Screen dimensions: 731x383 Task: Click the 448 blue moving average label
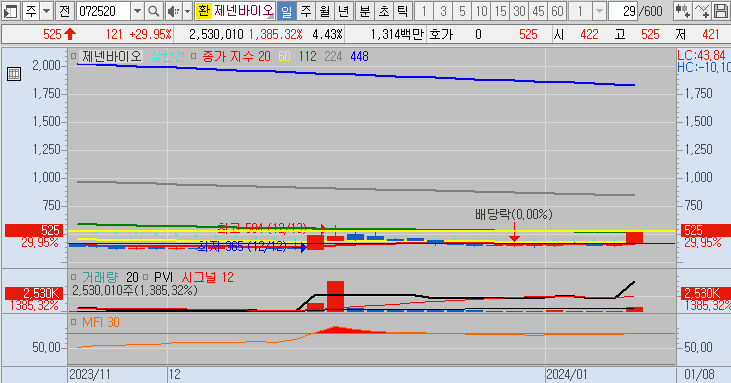point(359,56)
